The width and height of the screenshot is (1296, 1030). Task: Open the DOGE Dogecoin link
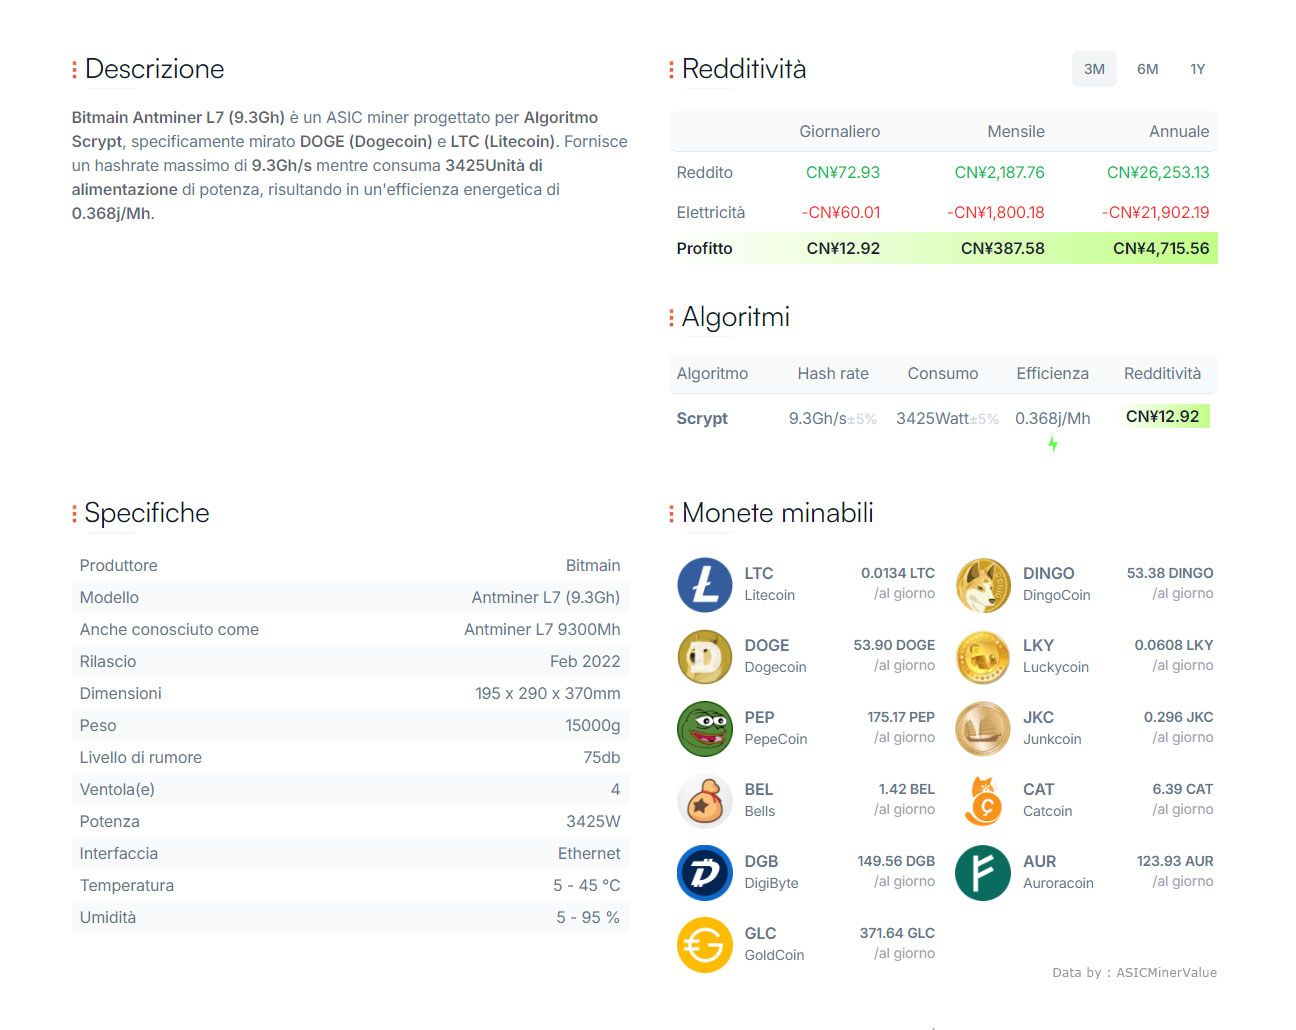[x=775, y=656]
